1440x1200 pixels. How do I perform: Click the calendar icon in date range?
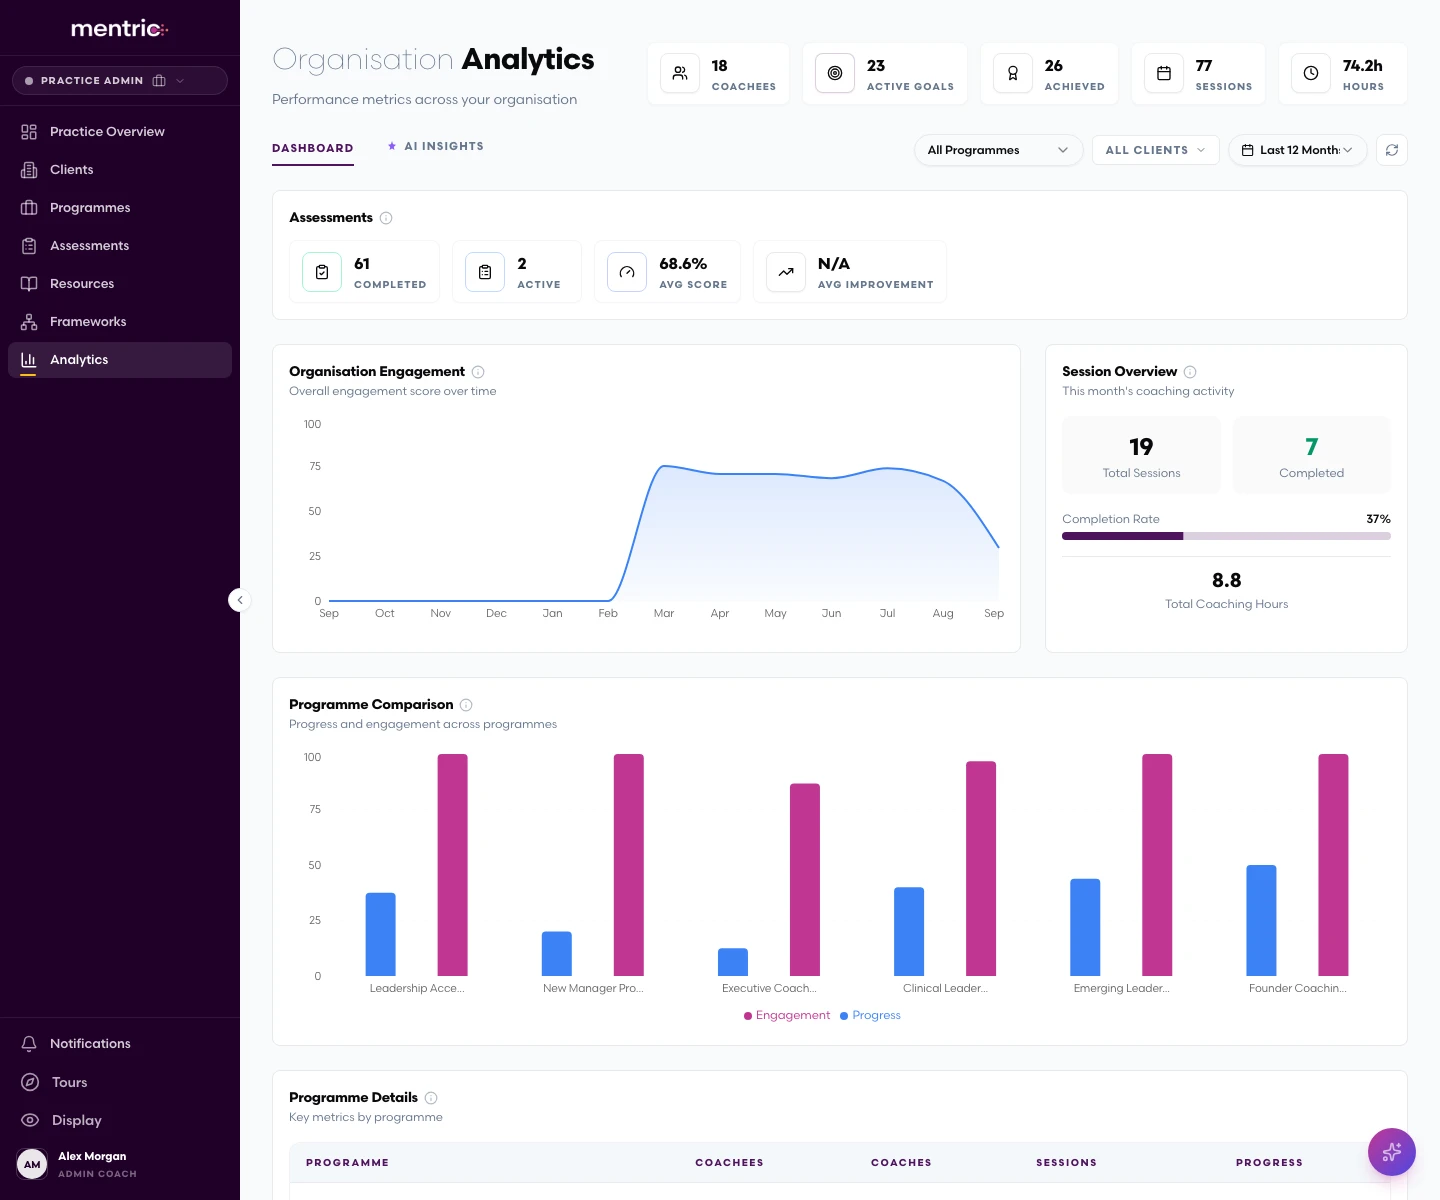[1247, 150]
